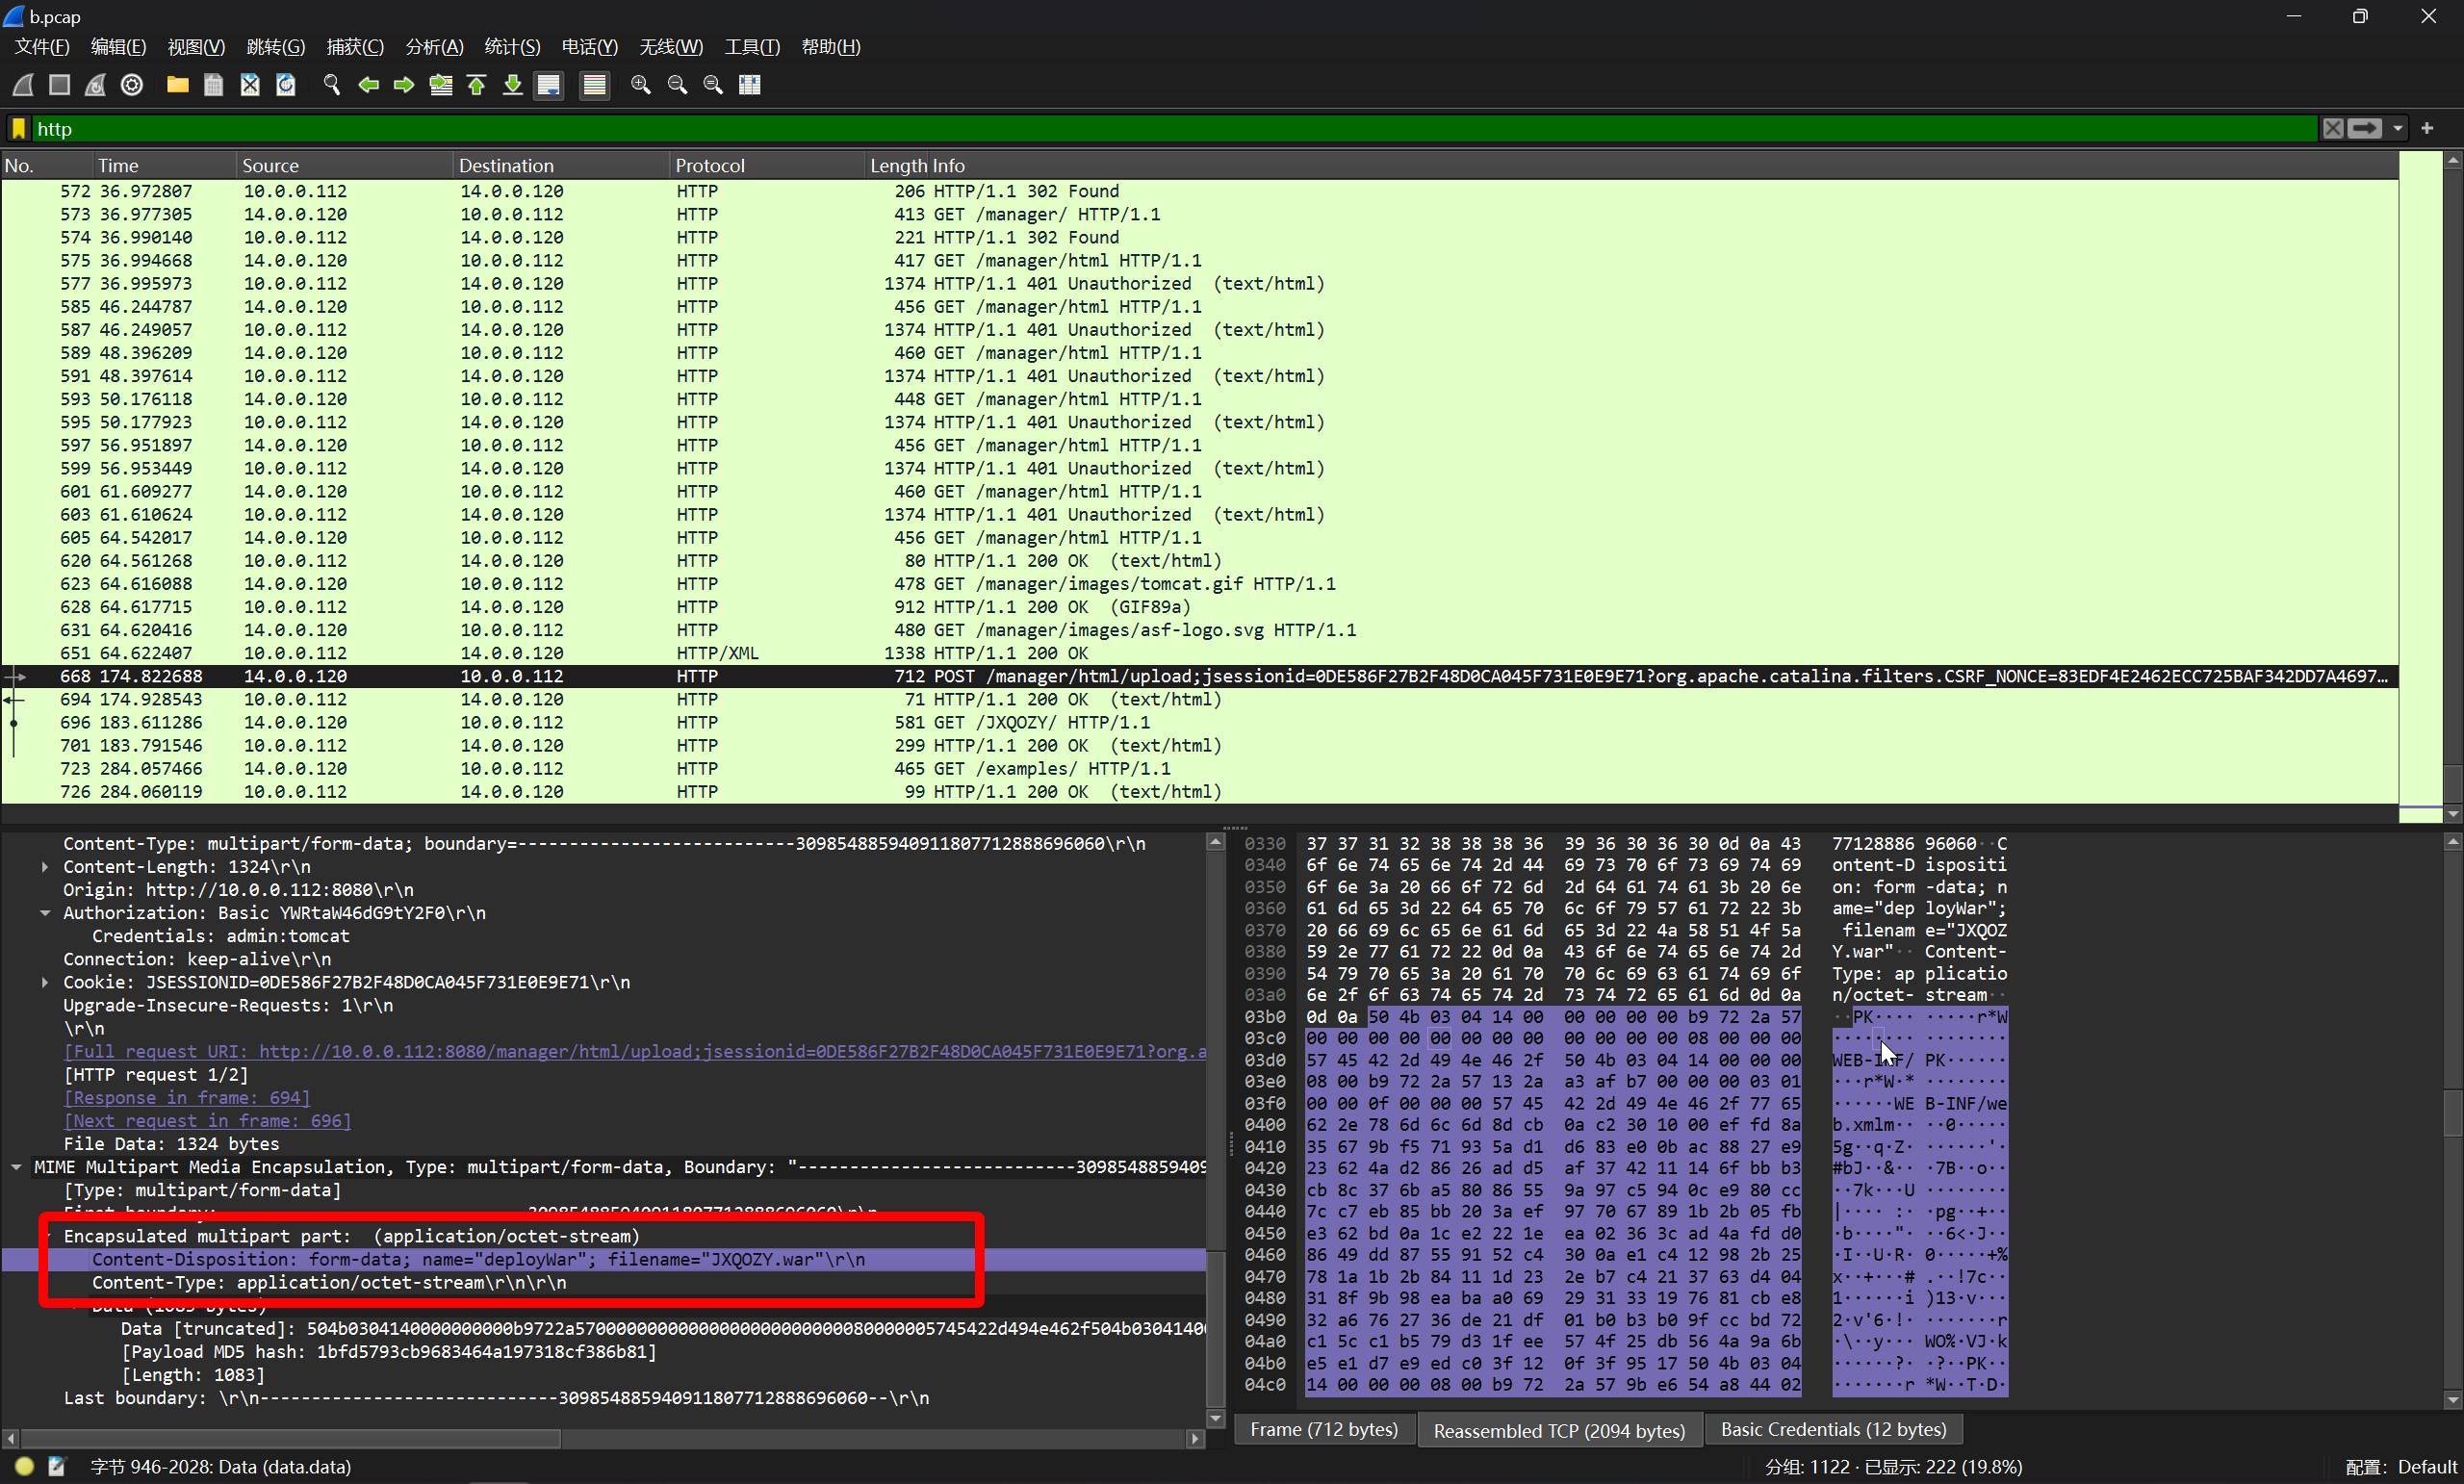
Task: Switch to Frame (712 bytes) tab
Action: click(x=1324, y=1430)
